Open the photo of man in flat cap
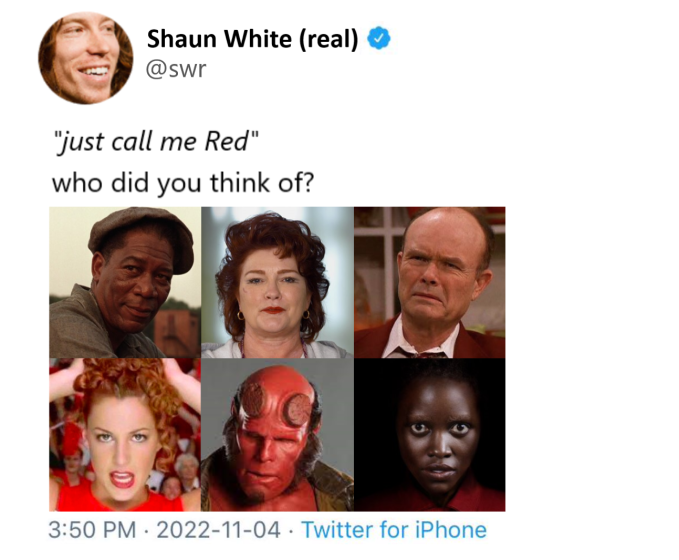 coord(125,282)
